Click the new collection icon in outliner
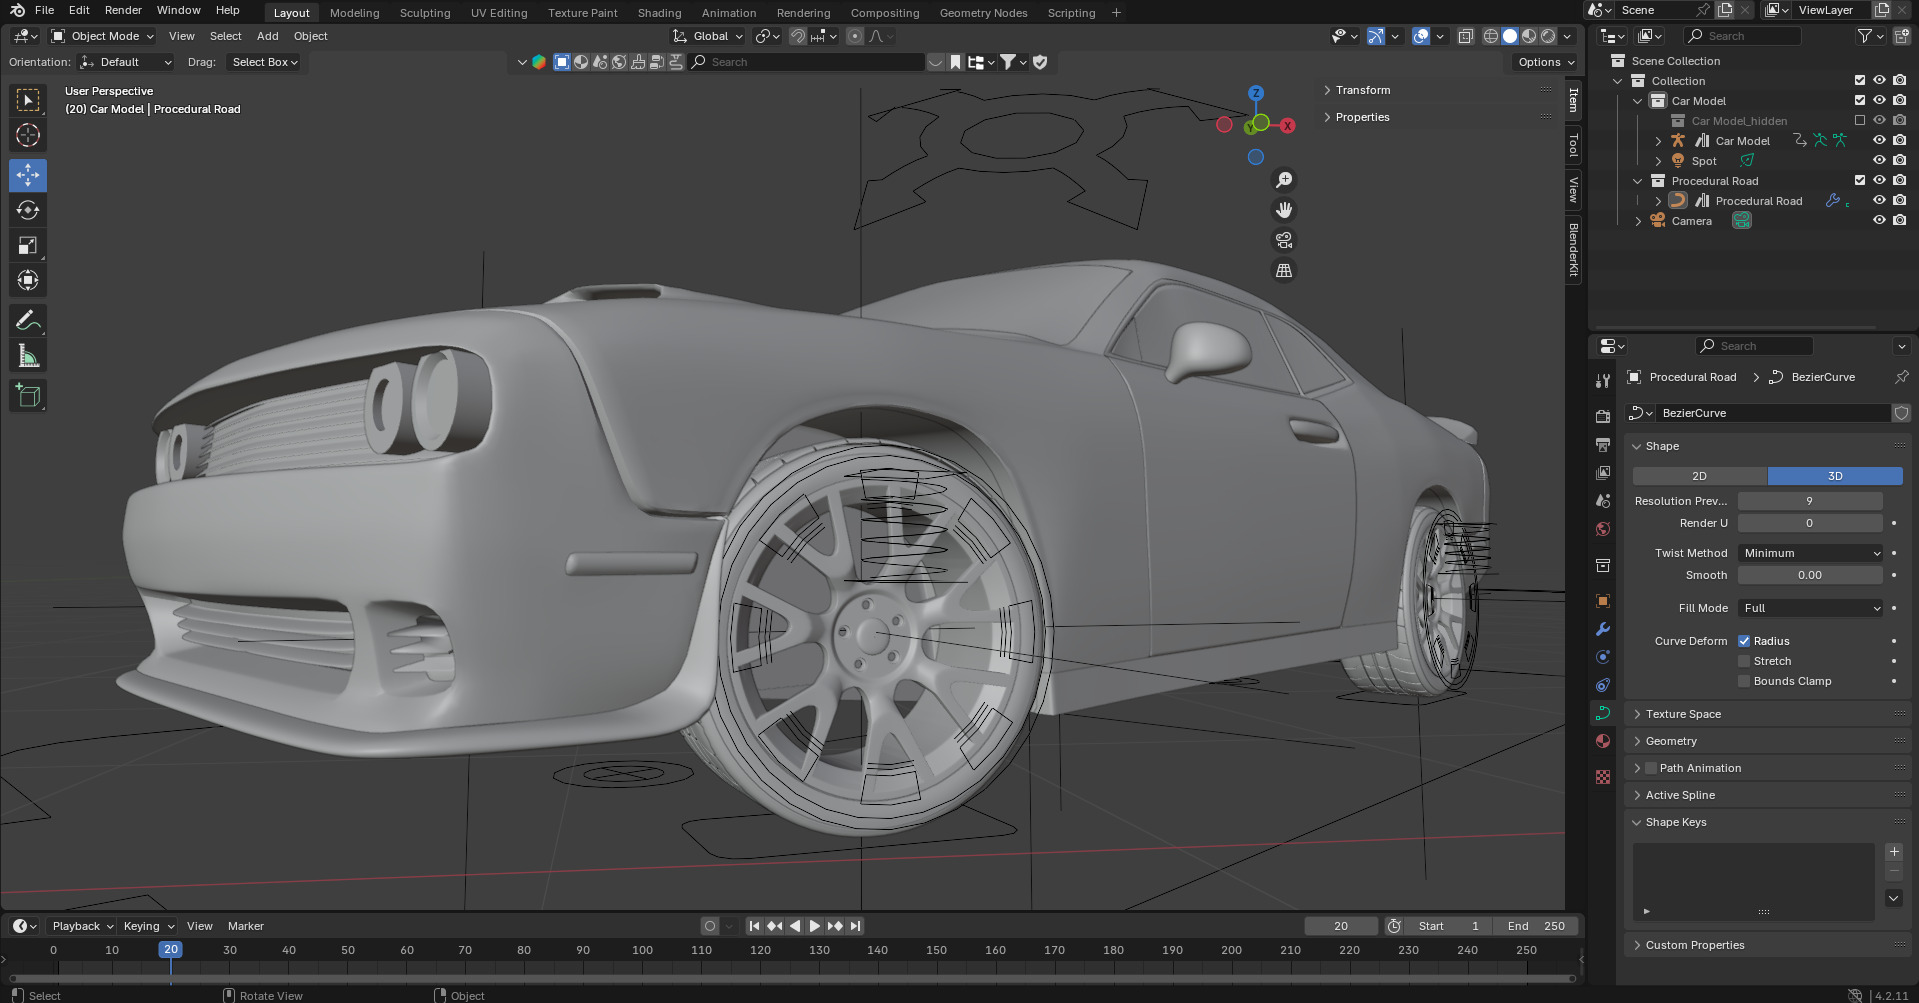The image size is (1919, 1003). [1901, 36]
